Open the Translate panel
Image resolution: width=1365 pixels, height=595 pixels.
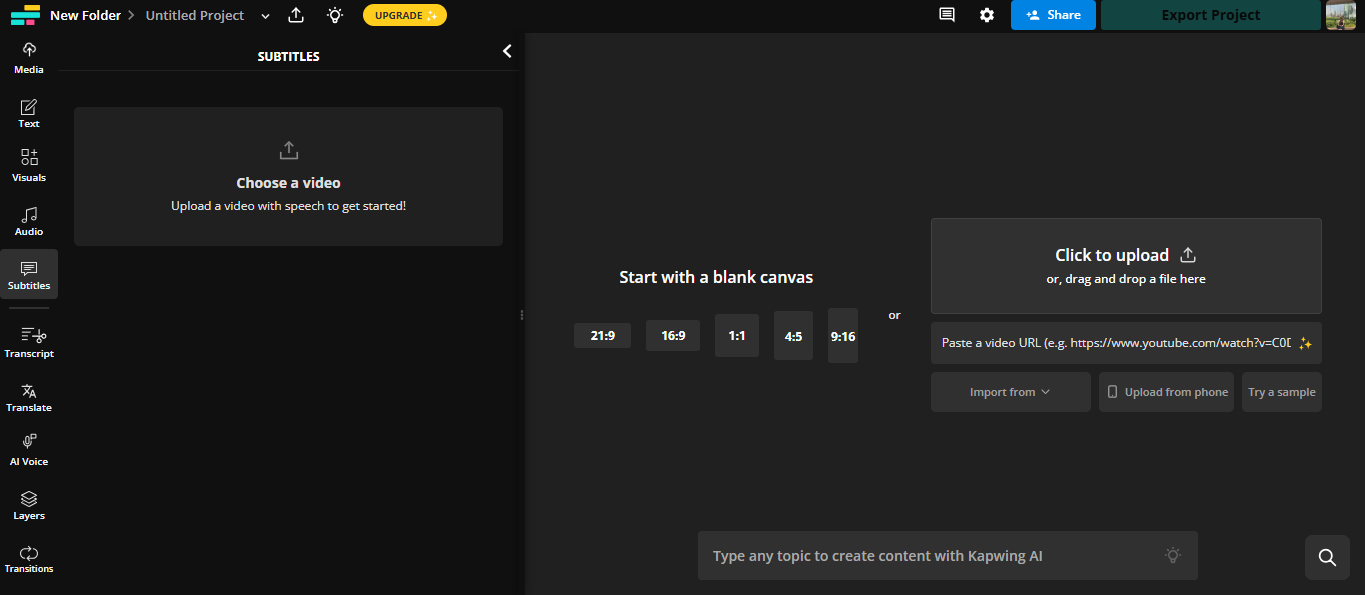(x=28, y=396)
